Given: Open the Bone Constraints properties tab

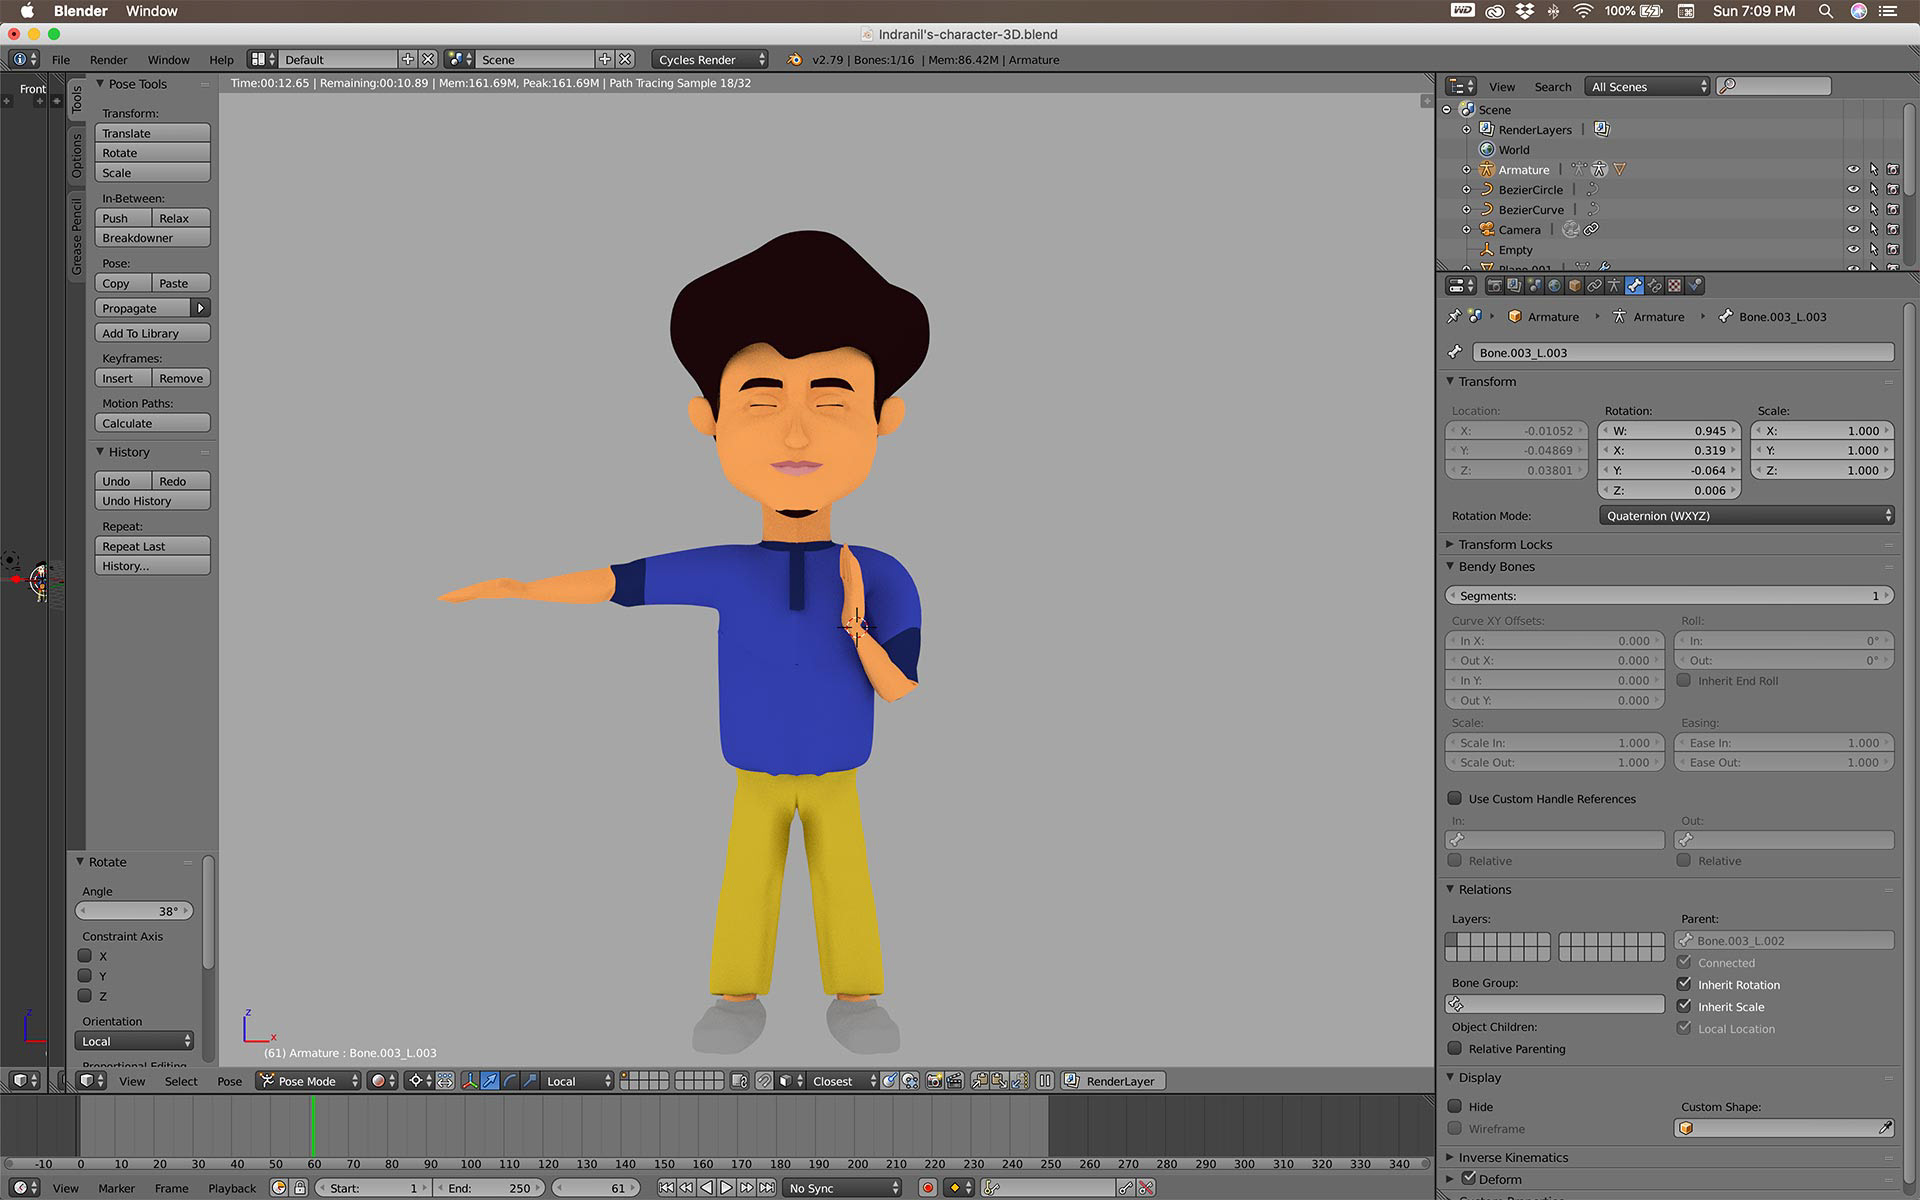Looking at the screenshot, I should (x=1654, y=285).
